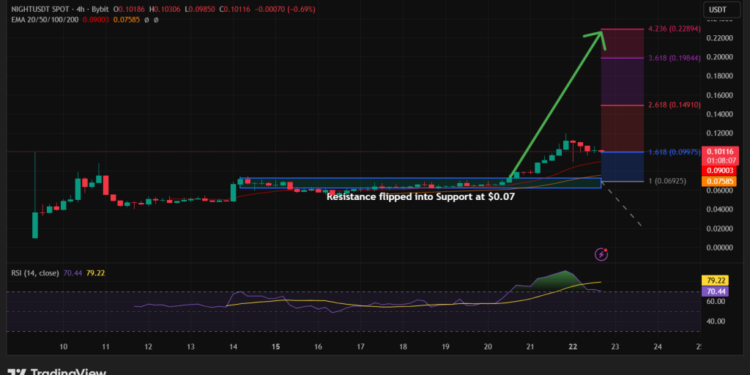Select the 1 (0.06925) Fibonacci label
750x375 pixels.
pyautogui.click(x=667, y=181)
